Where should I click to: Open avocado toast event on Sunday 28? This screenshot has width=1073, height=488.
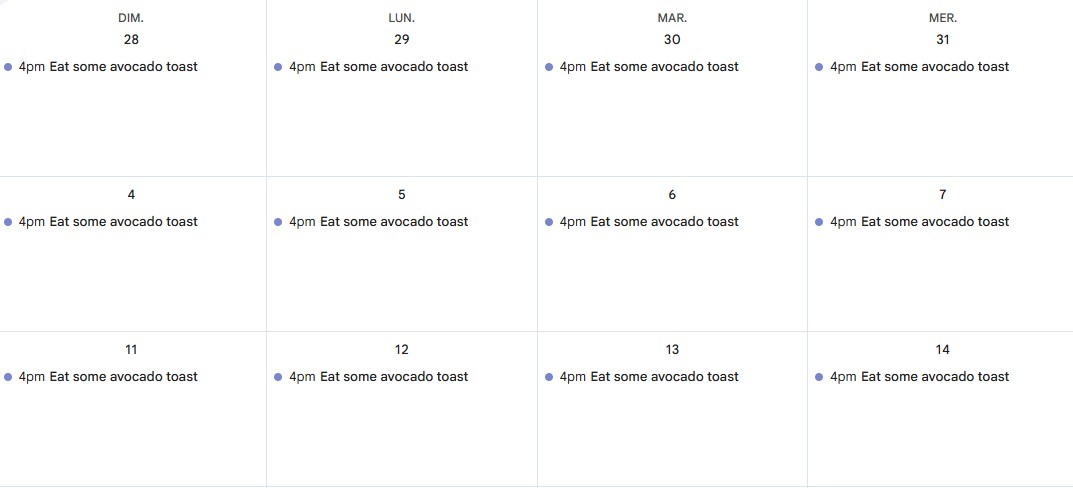108,67
